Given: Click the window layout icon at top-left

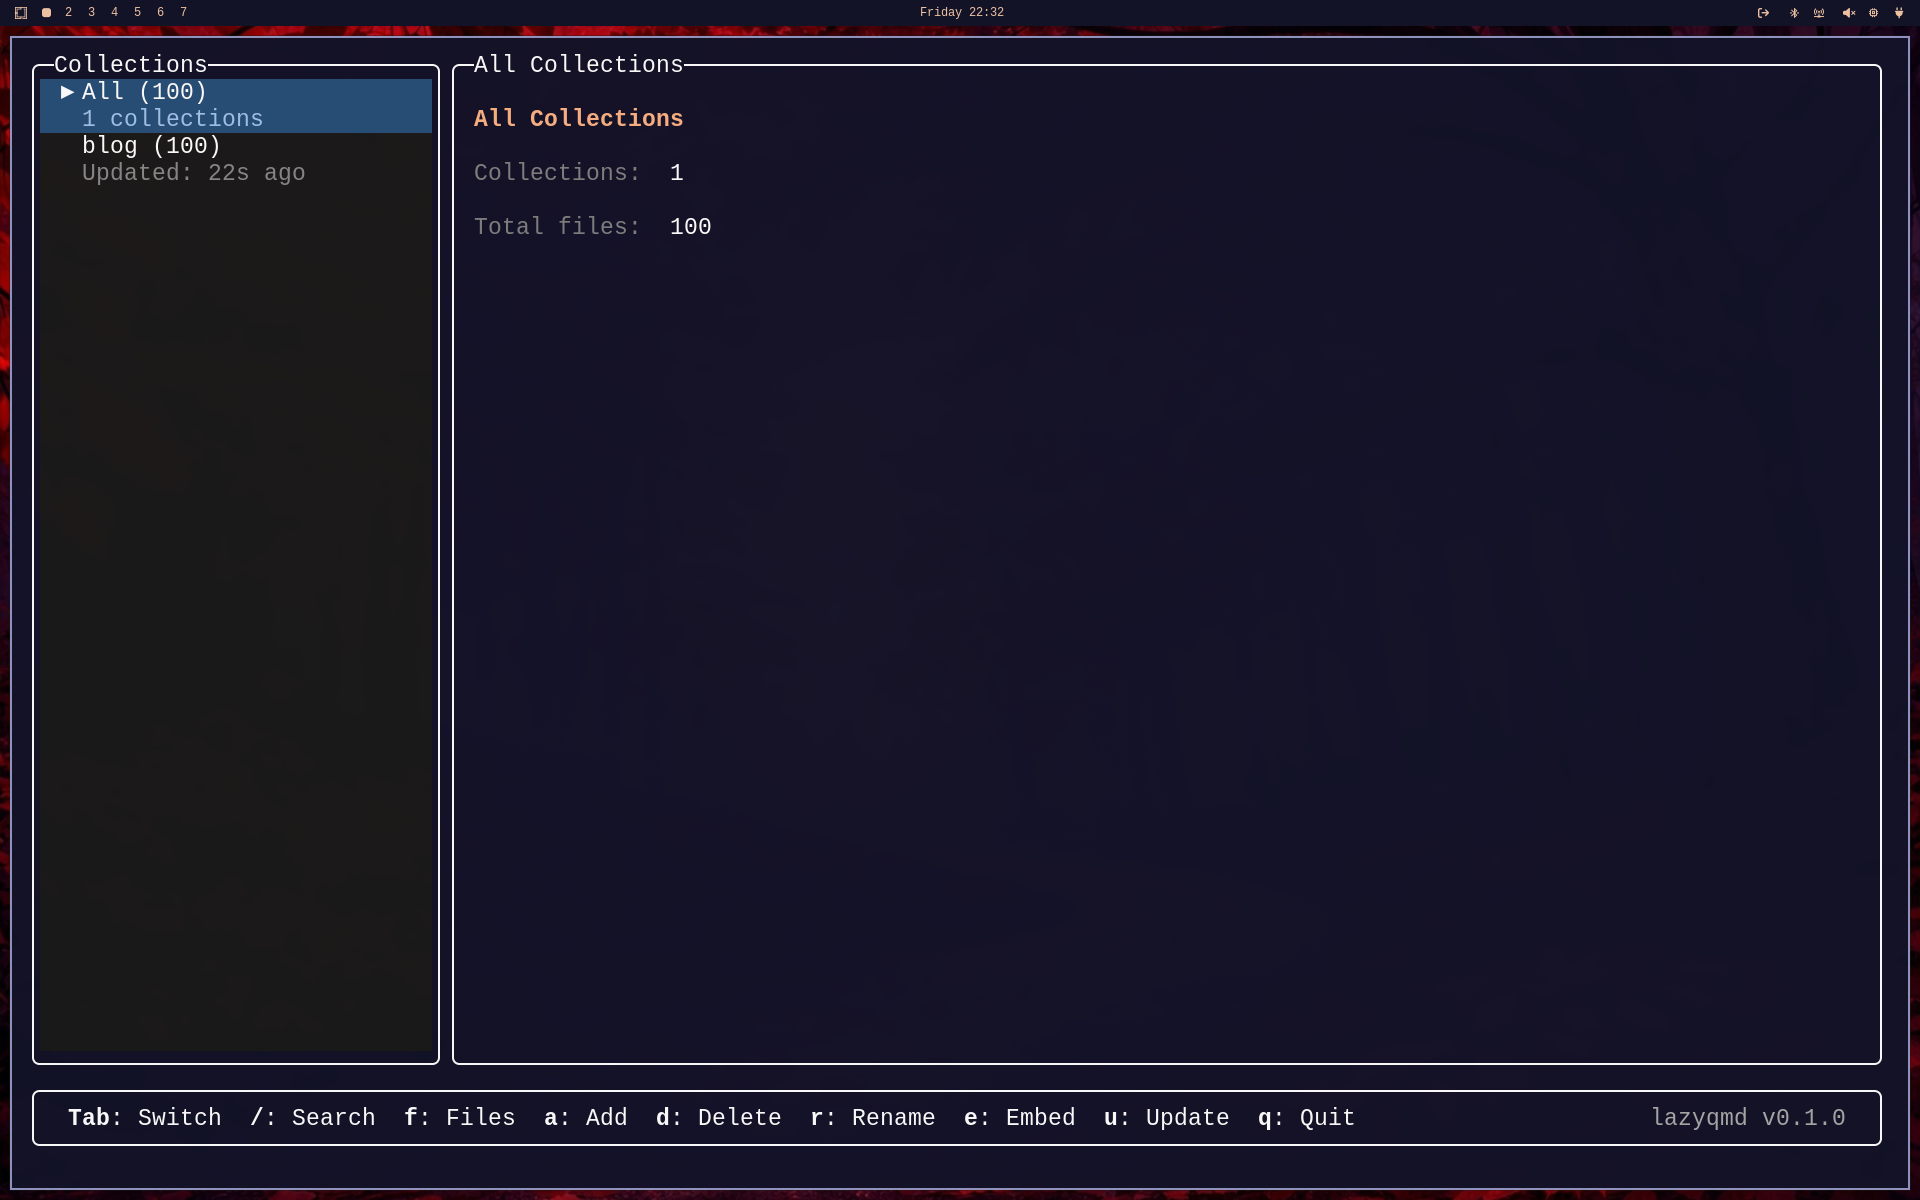Looking at the screenshot, I should [x=21, y=13].
